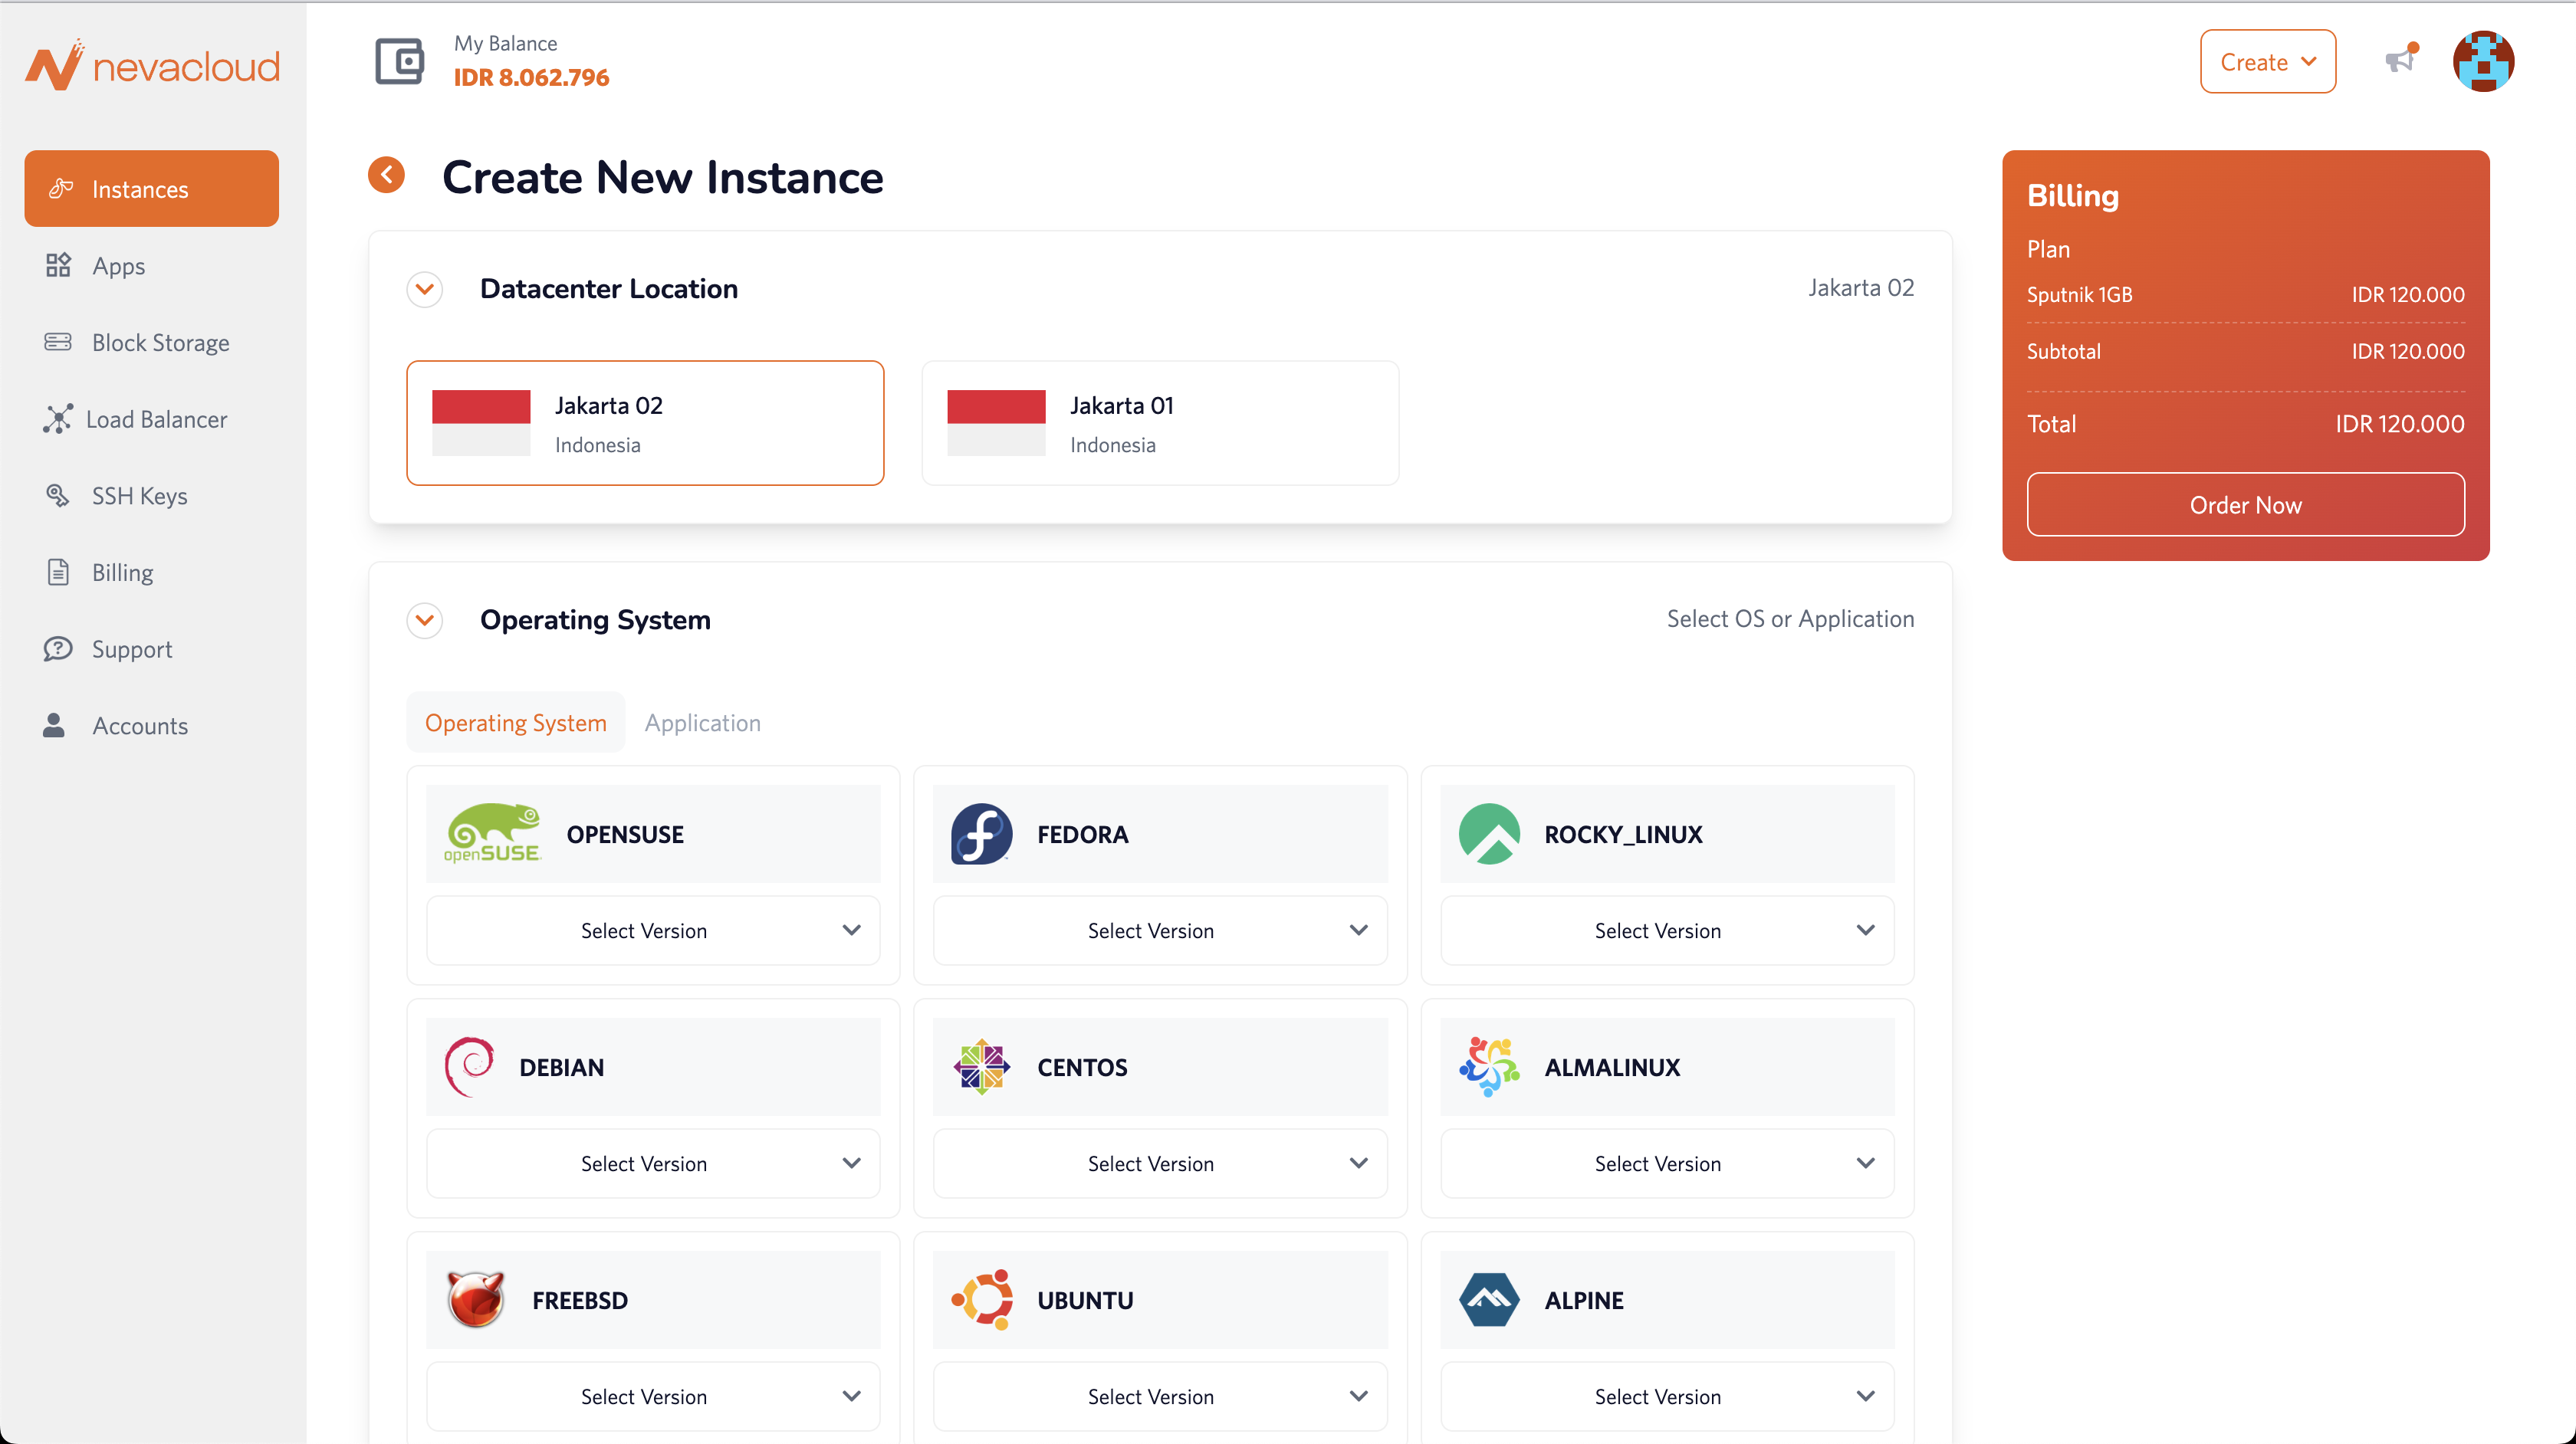Image resolution: width=2576 pixels, height=1444 pixels.
Task: Open DEBIAN Select Version dropdown
Action: tap(653, 1163)
